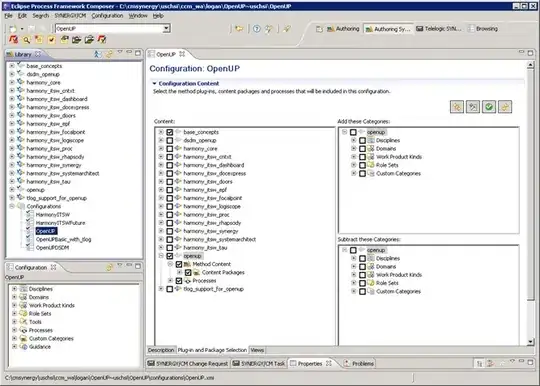Check Disciplines under Add these Categories
The height and width of the screenshot is (386, 540).
click(x=362, y=140)
